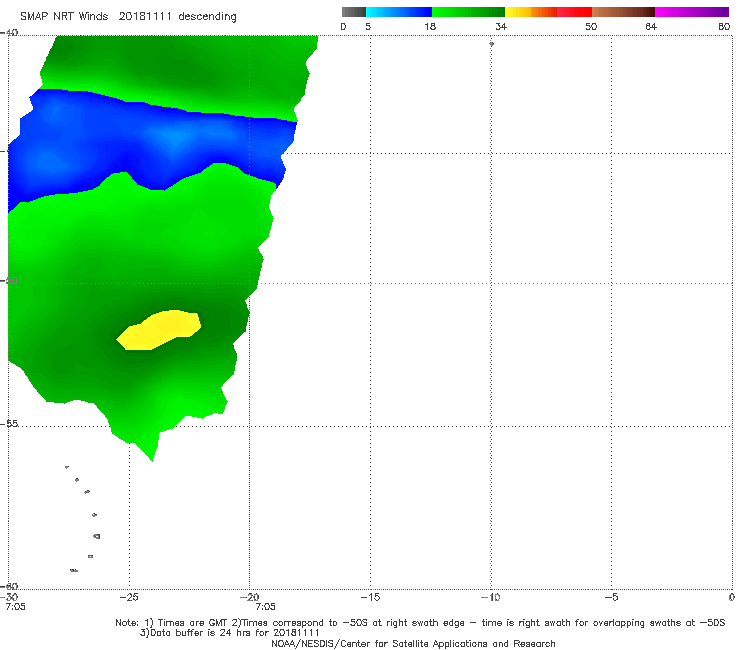This screenshot has height=650, width=740.
Task: Click the longitude label '-15'
Action: point(370,597)
